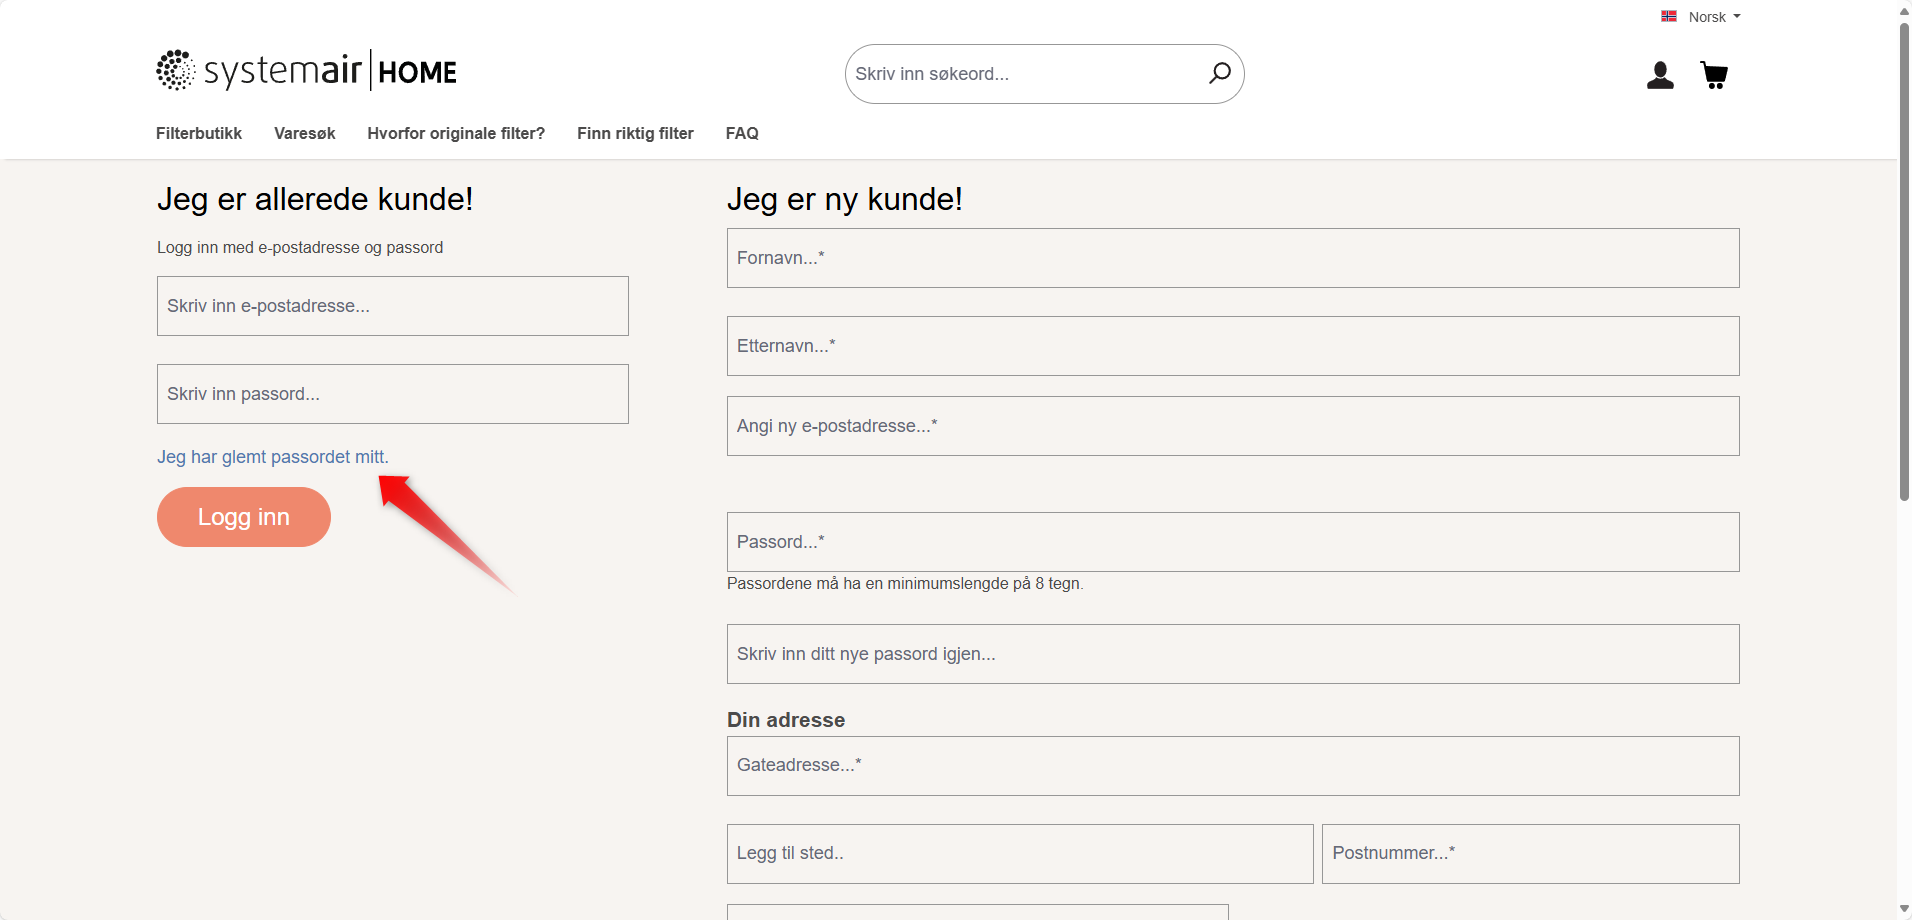Open the user account icon
This screenshot has height=920, width=1912.
[x=1660, y=75]
